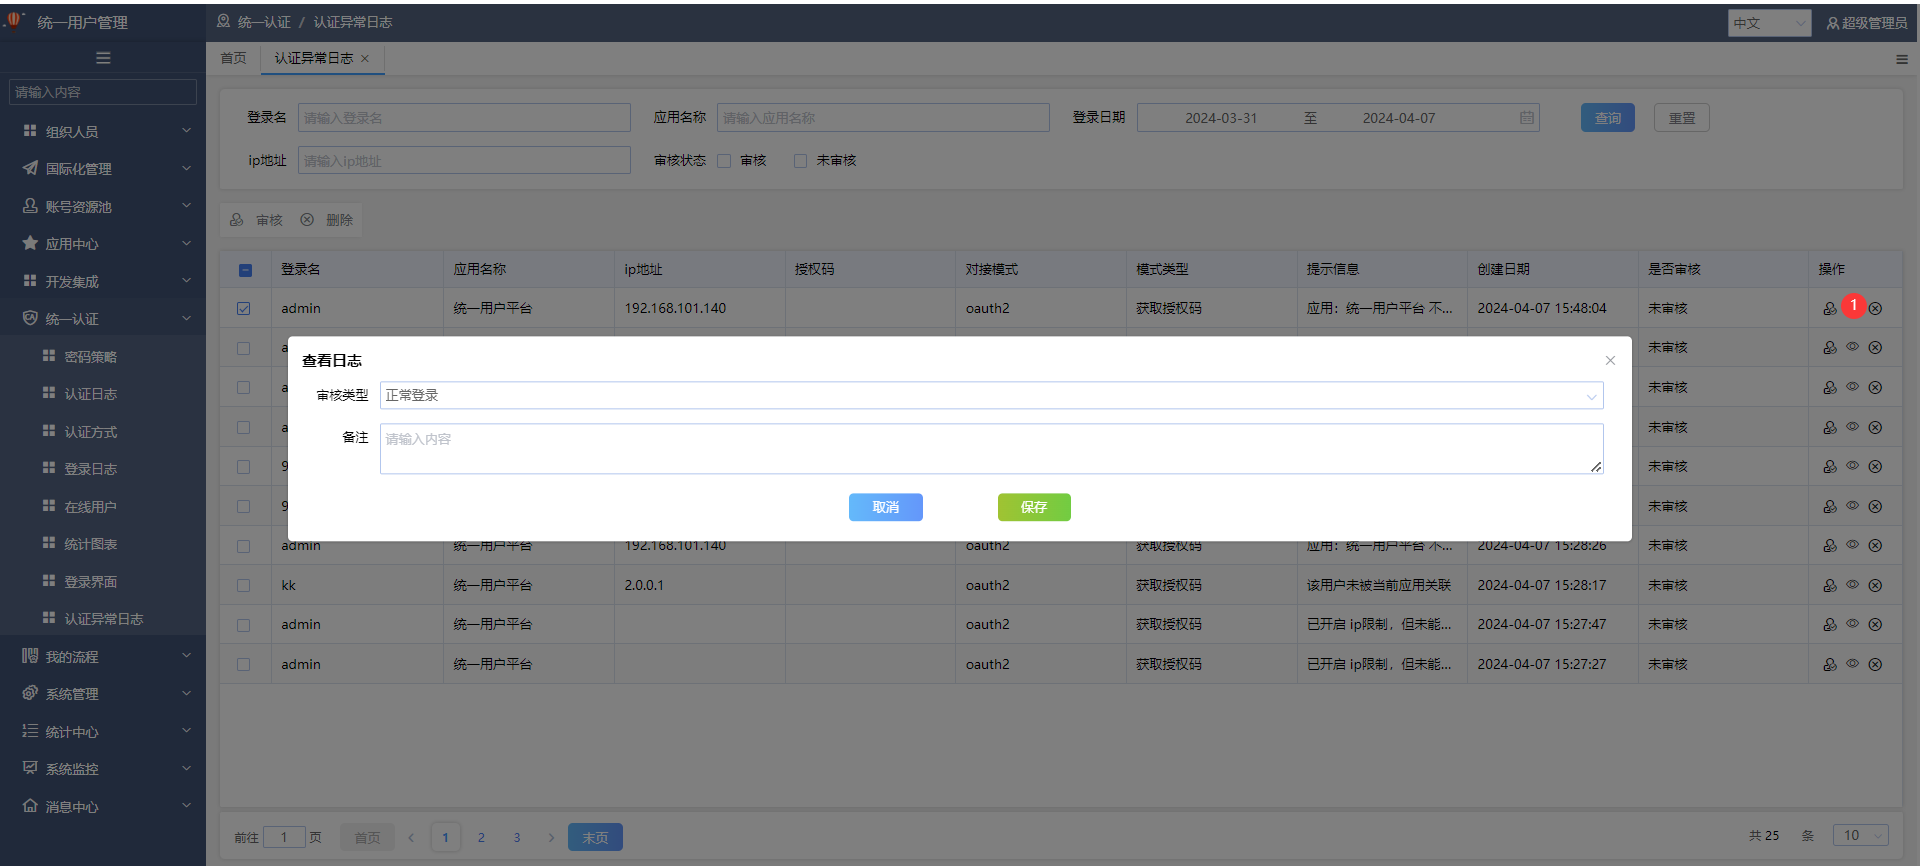Image resolution: width=1920 pixels, height=866 pixels.
Task: Expand the 应用中心 menu
Action: (103, 244)
